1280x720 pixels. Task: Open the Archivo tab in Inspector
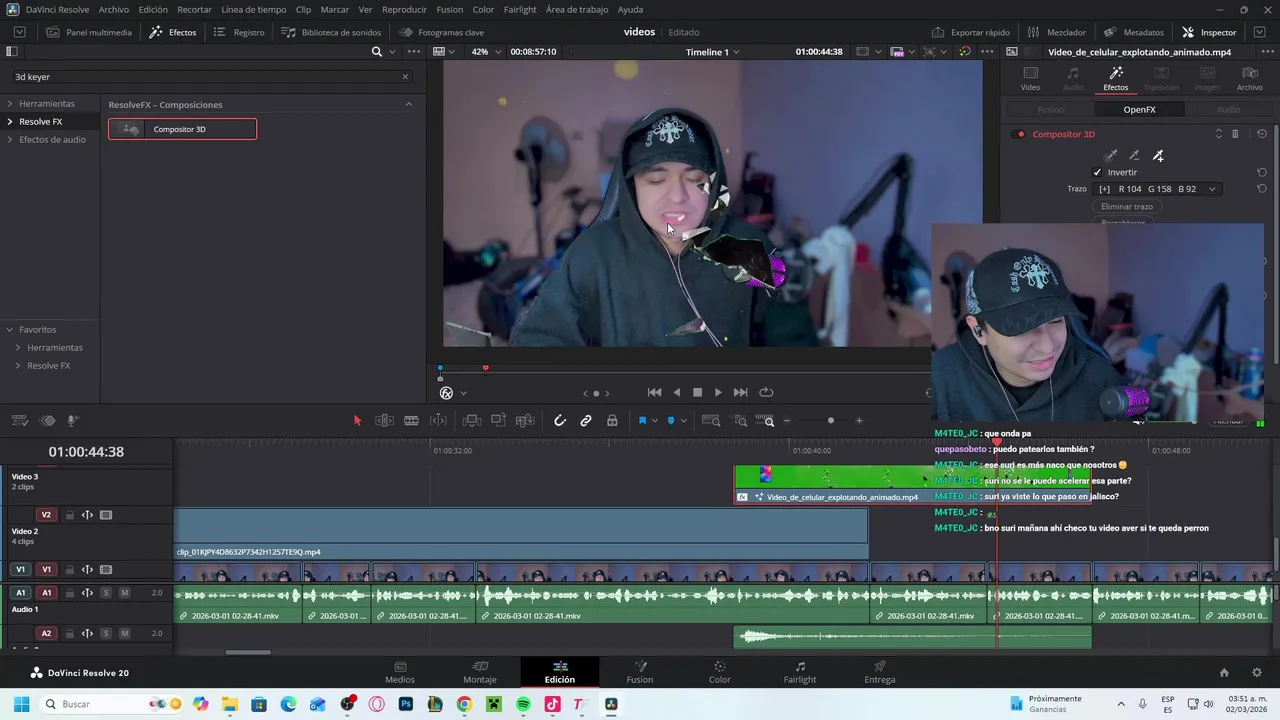pyautogui.click(x=1249, y=79)
